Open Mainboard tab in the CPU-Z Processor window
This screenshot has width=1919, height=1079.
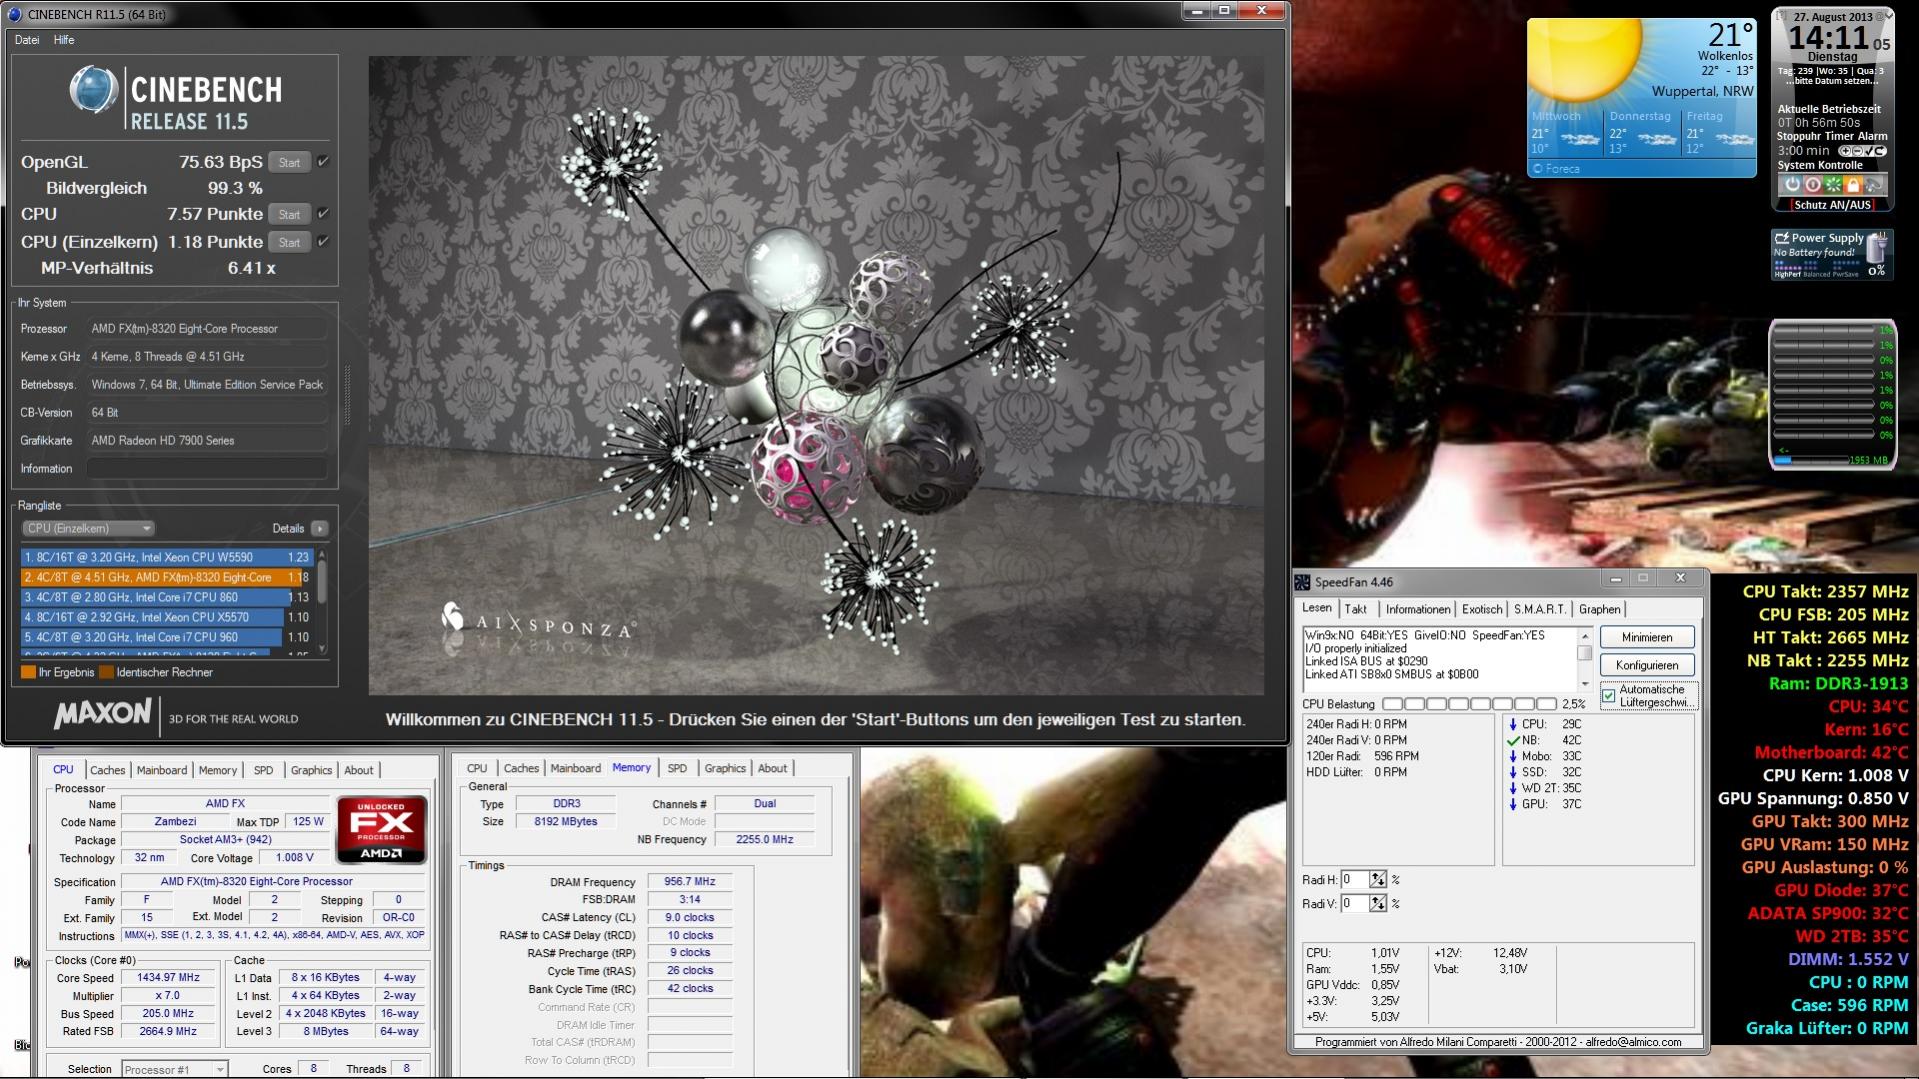point(162,770)
